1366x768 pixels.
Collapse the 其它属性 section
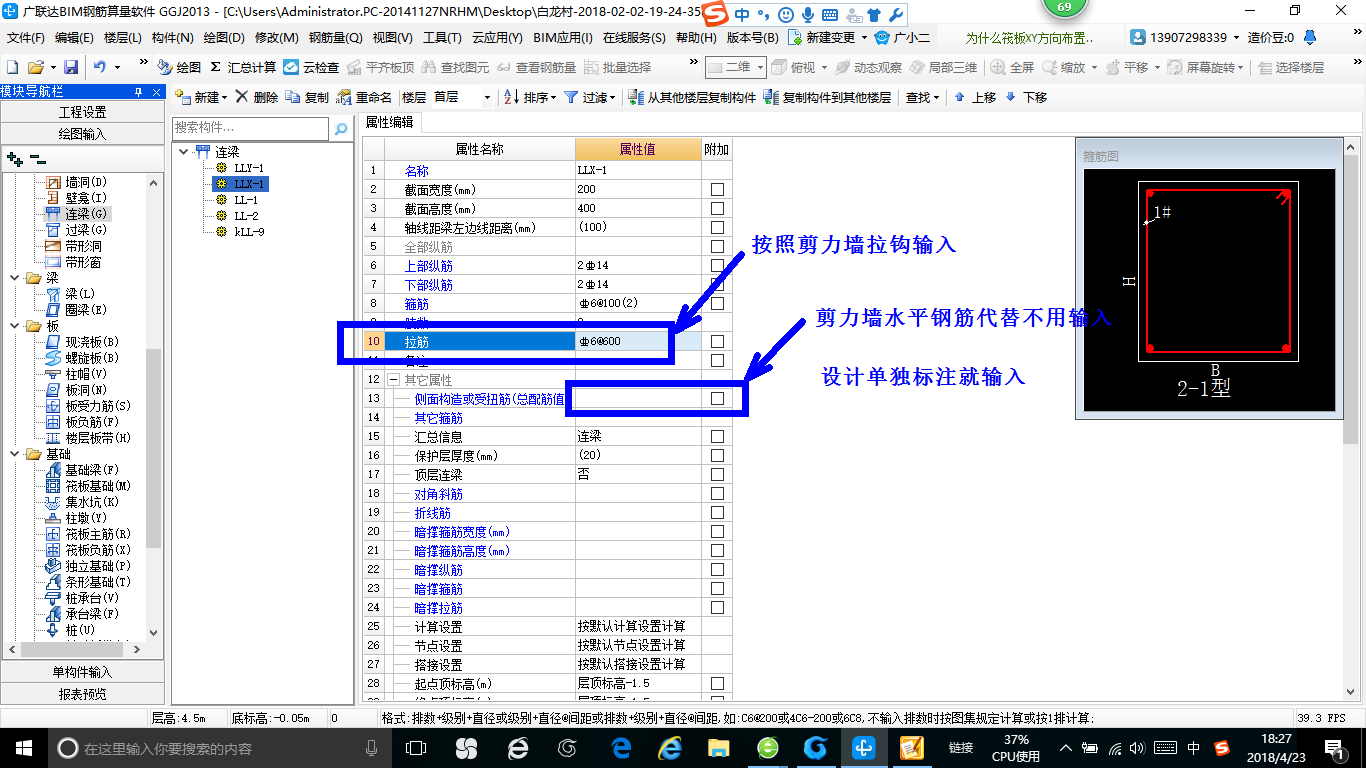tap(393, 380)
